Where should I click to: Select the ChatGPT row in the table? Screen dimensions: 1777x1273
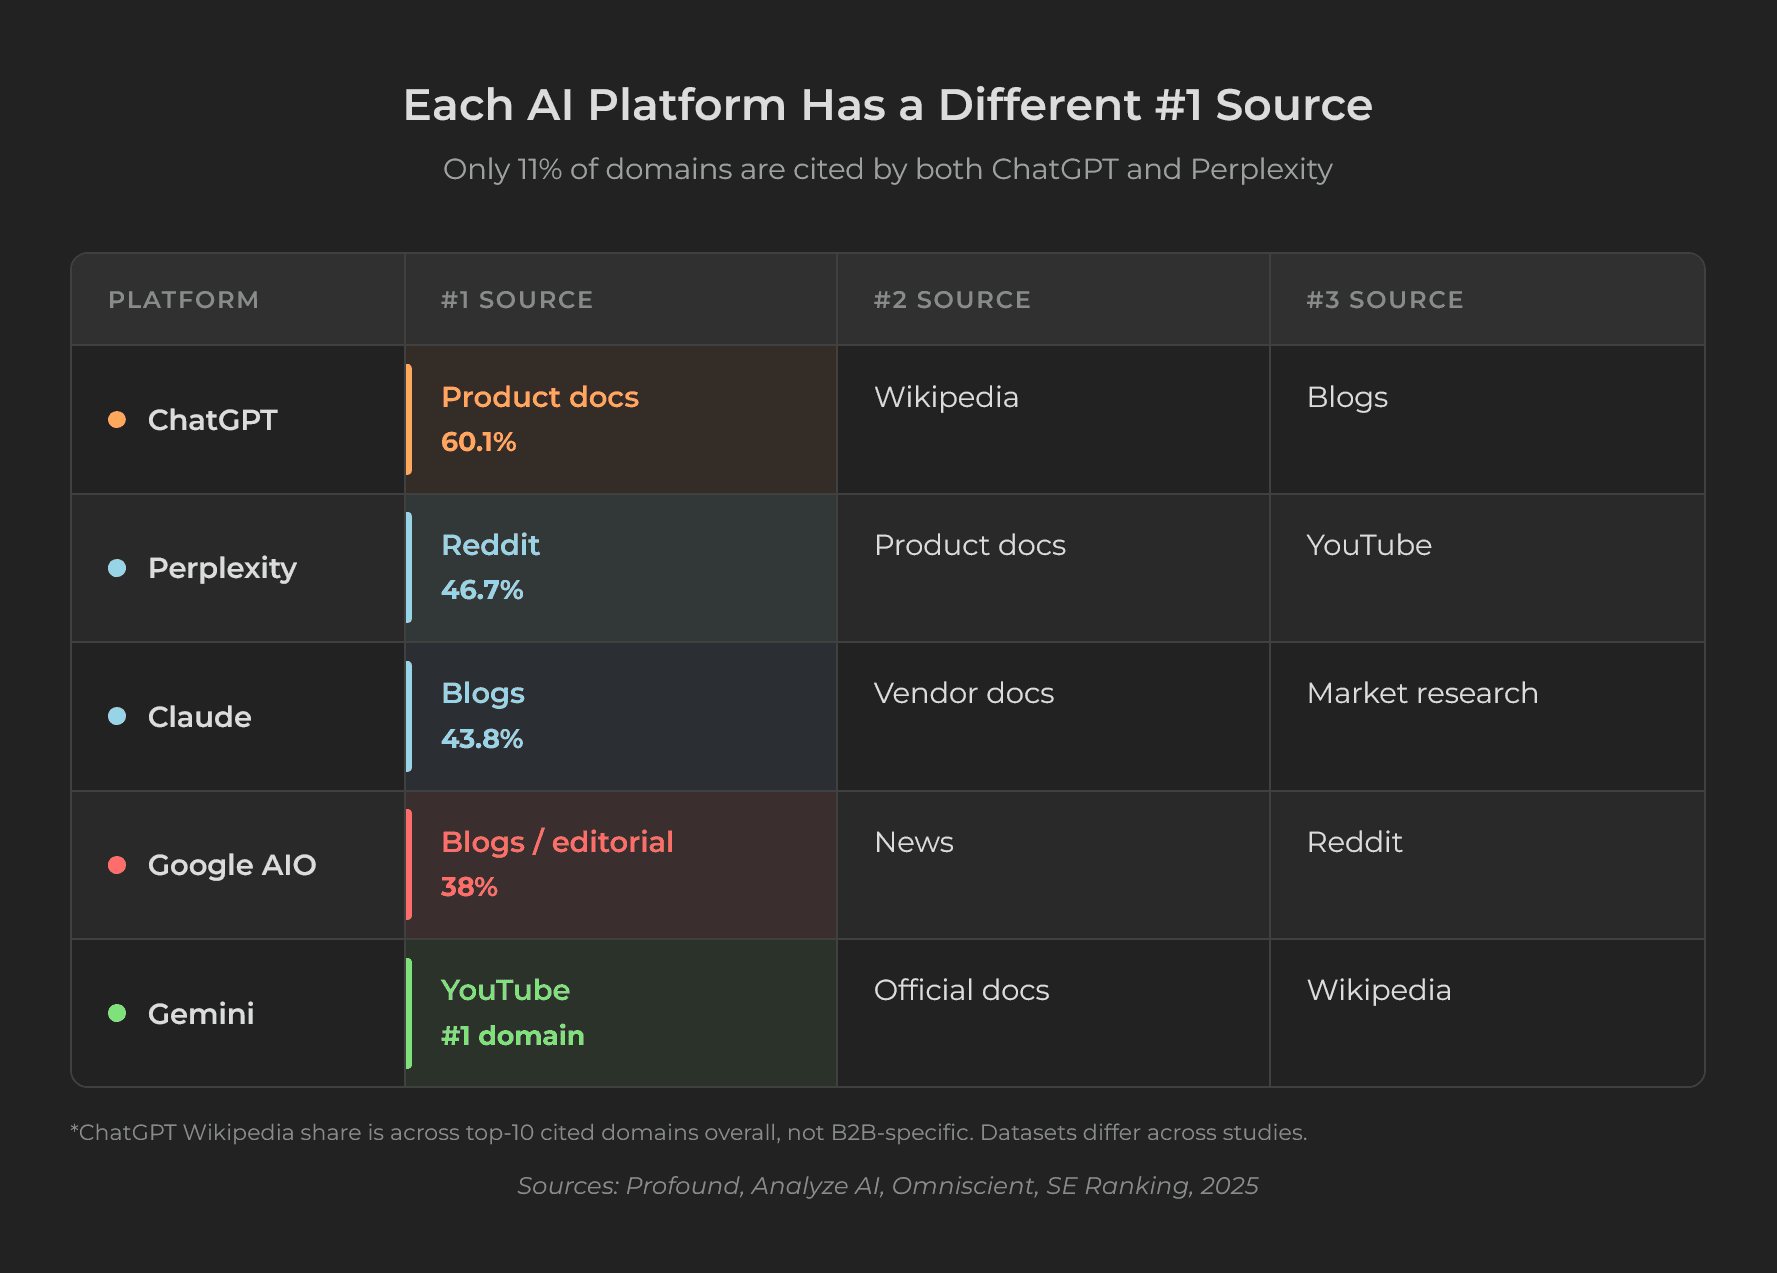pyautogui.click(x=888, y=420)
